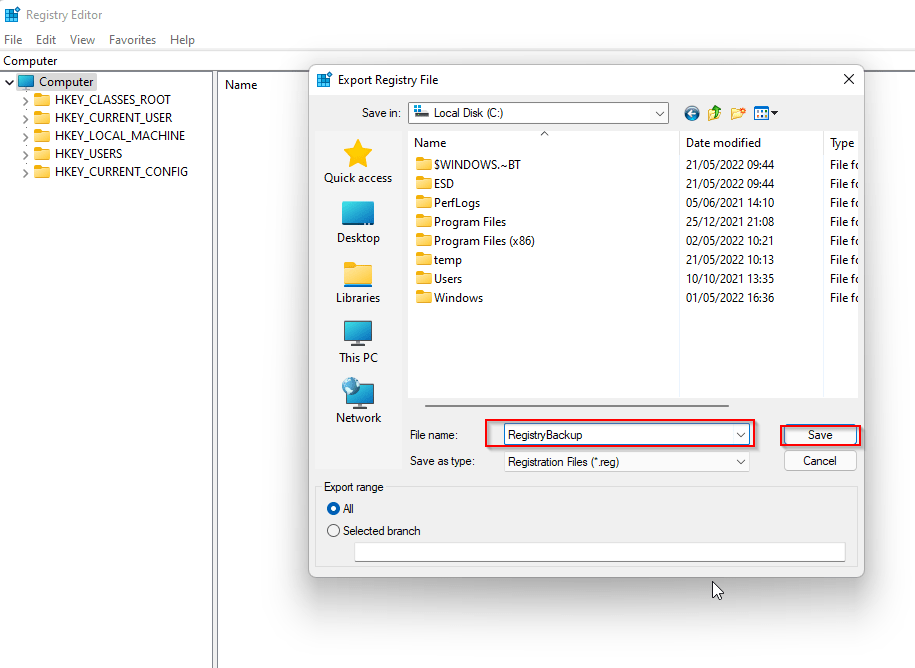Expand the HKEY_LOCAL_MACHINE tree node
Image resolution: width=915 pixels, height=668 pixels.
click(26, 136)
